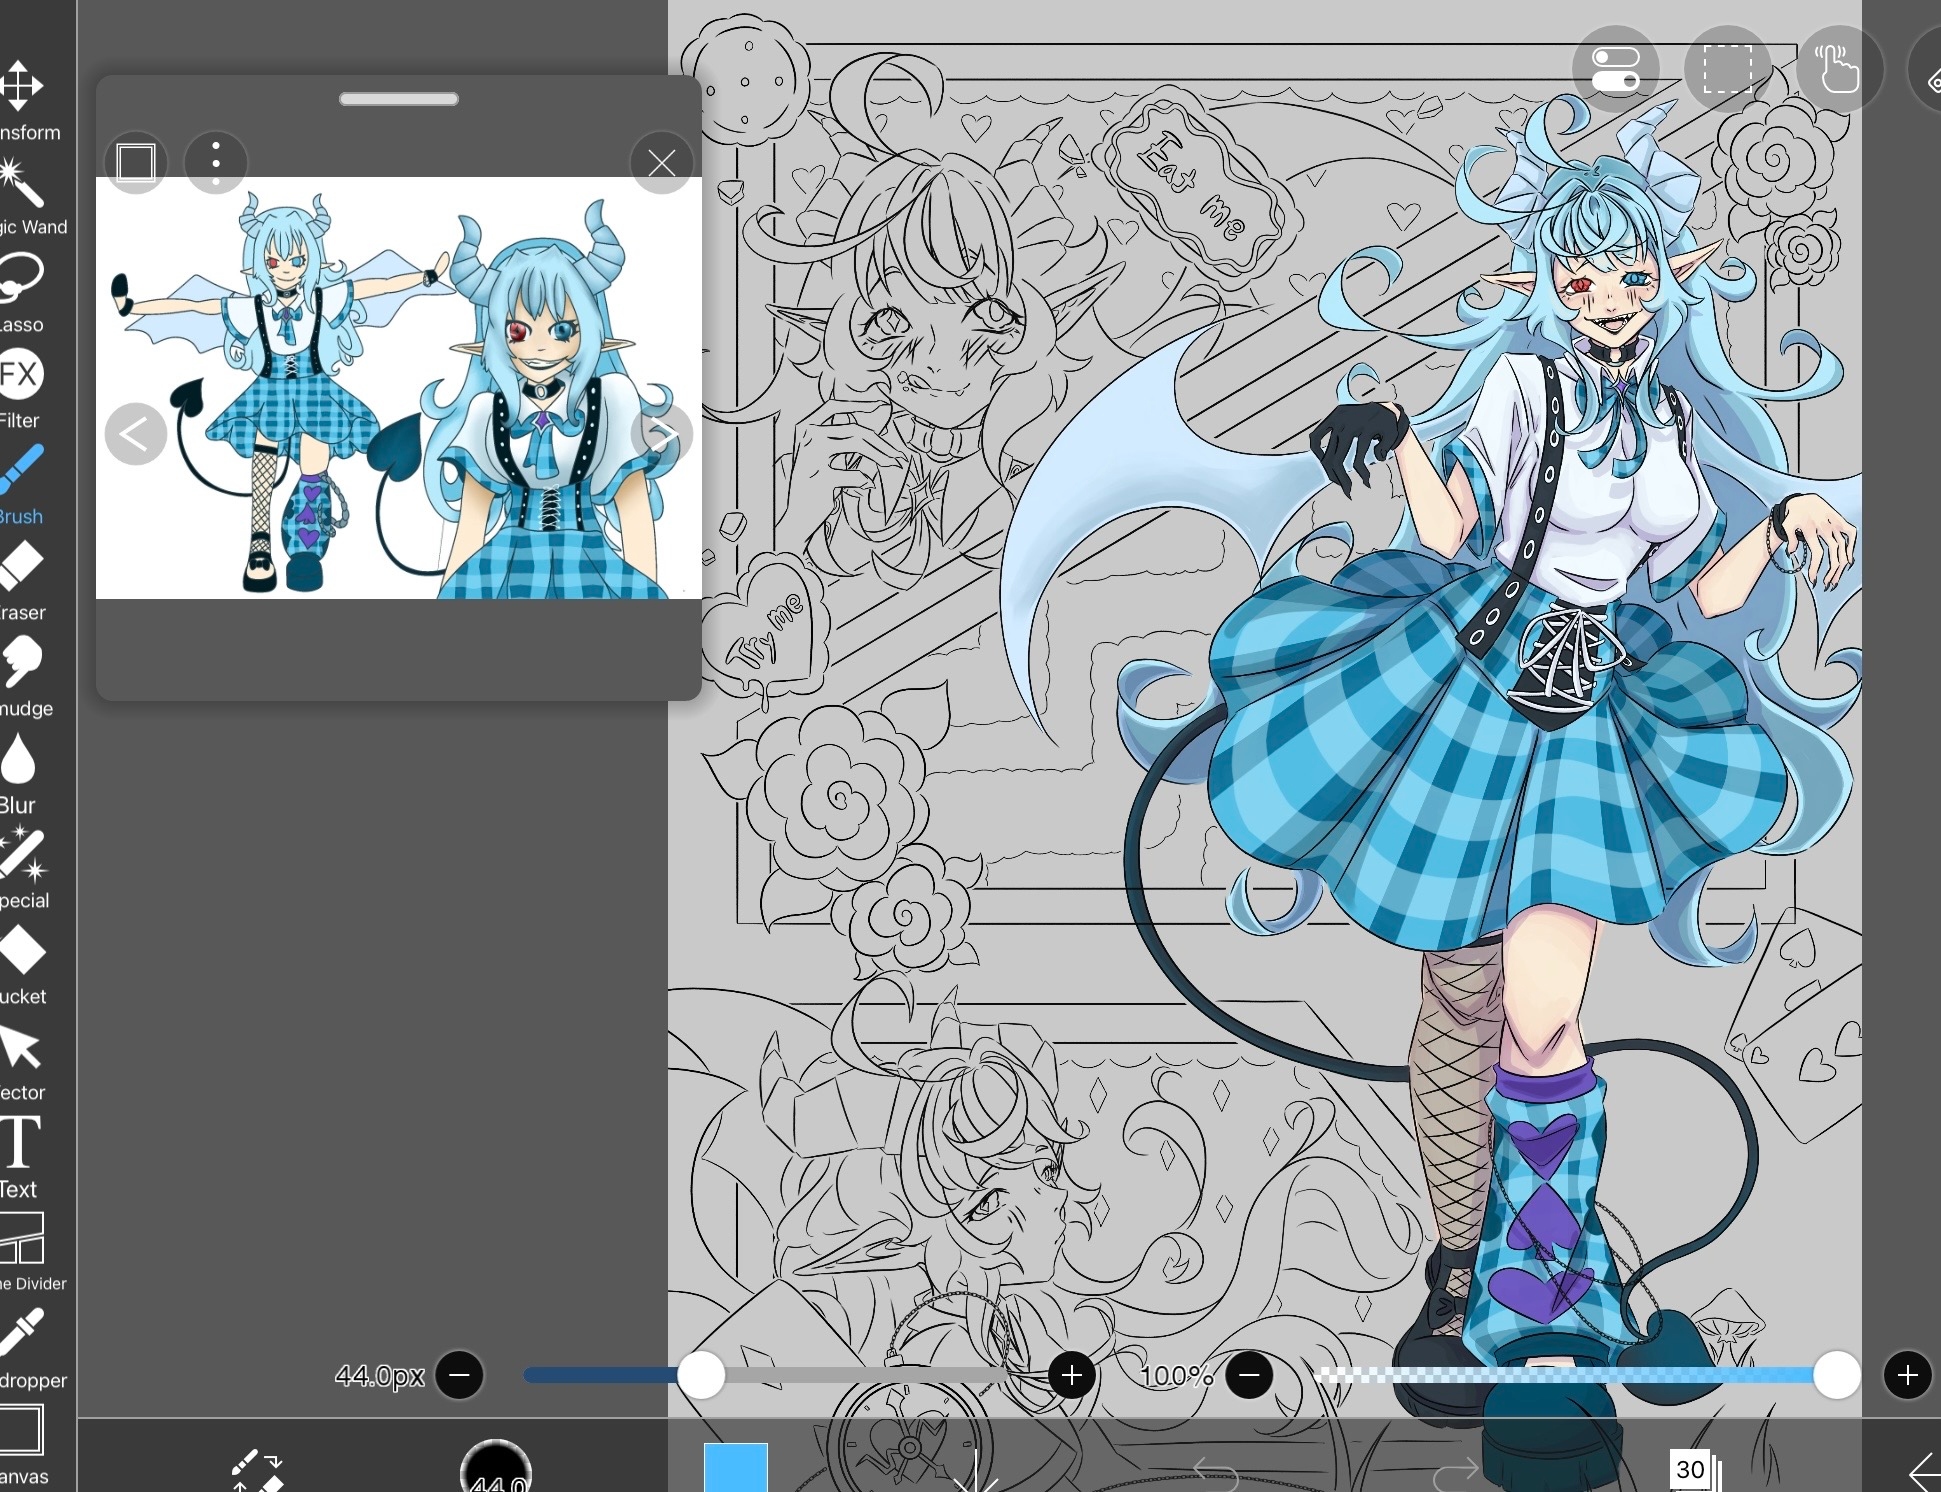Viewport: 1941px width, 1492px height.
Task: Toggle the stabilizer switch icon
Action: (x=1615, y=70)
